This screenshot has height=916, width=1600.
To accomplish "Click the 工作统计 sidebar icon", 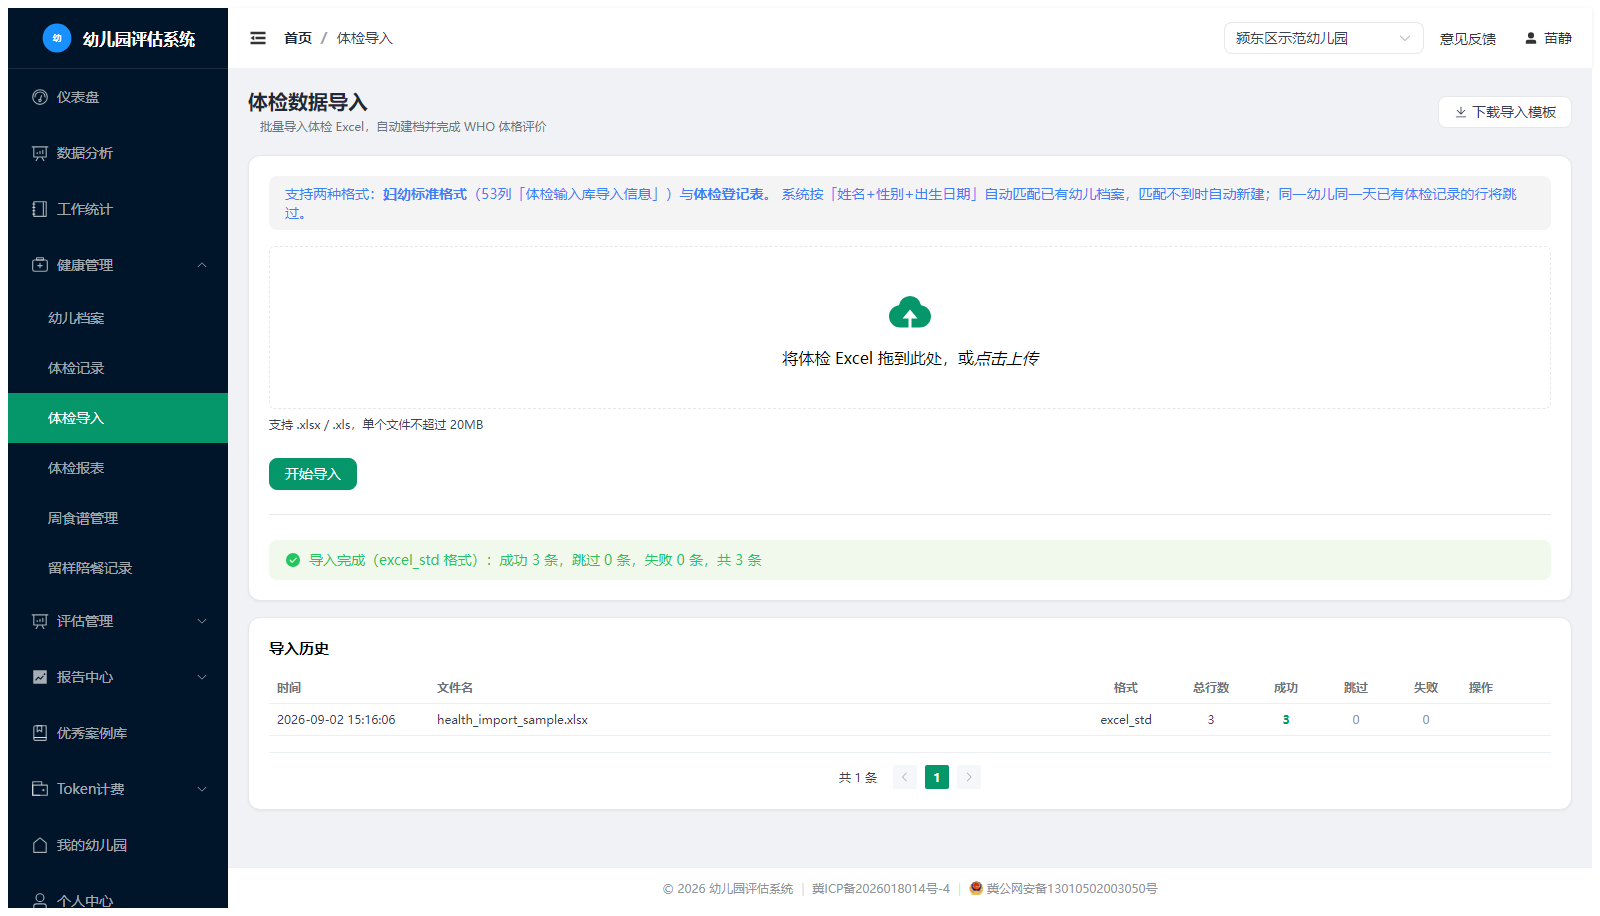I will [x=40, y=209].
